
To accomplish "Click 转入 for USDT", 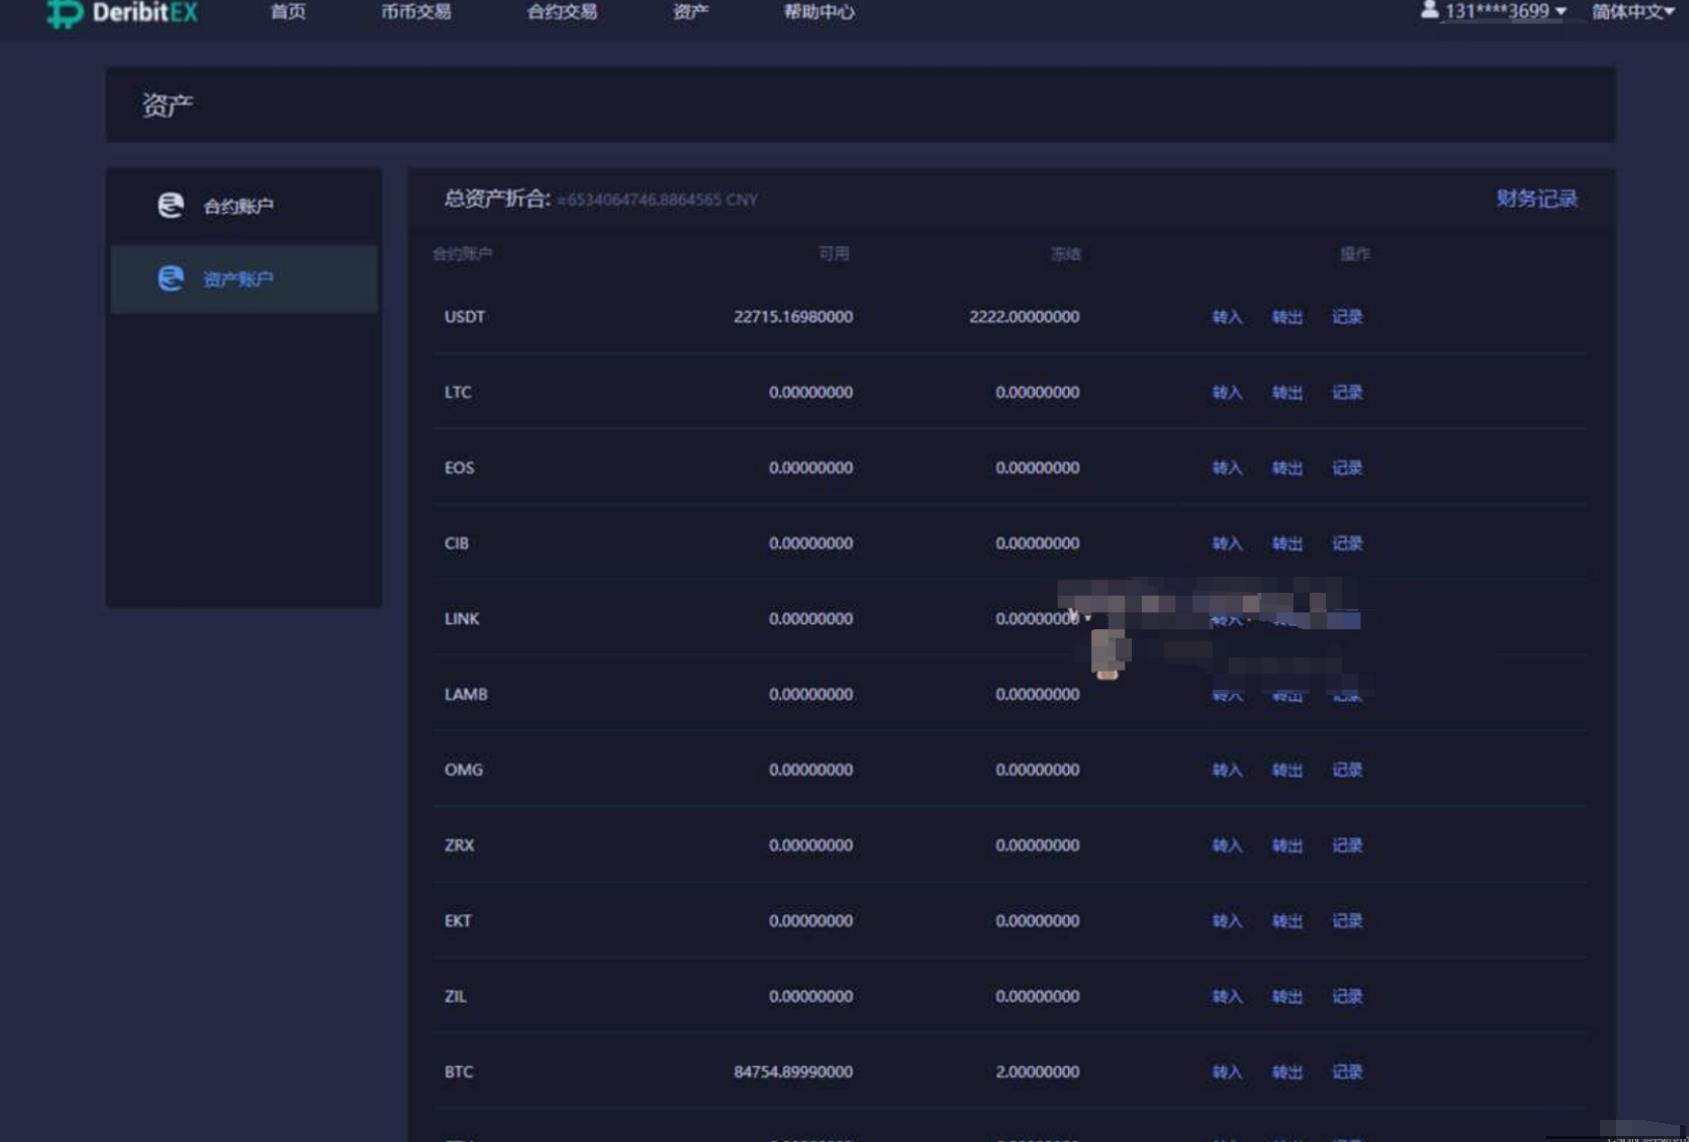I will (1227, 317).
